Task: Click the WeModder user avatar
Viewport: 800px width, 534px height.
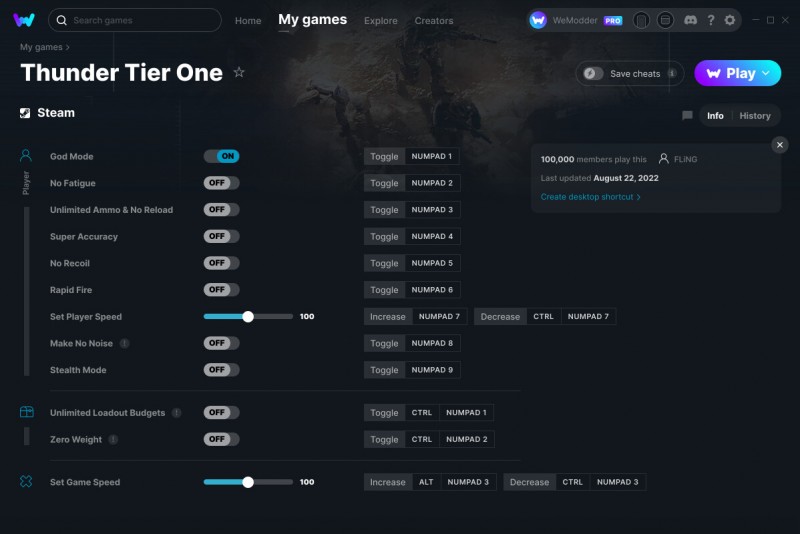Action: click(x=538, y=20)
